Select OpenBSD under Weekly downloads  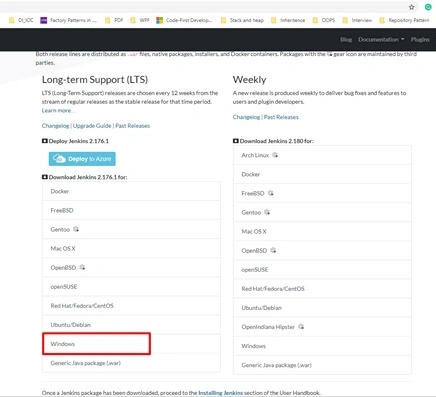click(322, 250)
